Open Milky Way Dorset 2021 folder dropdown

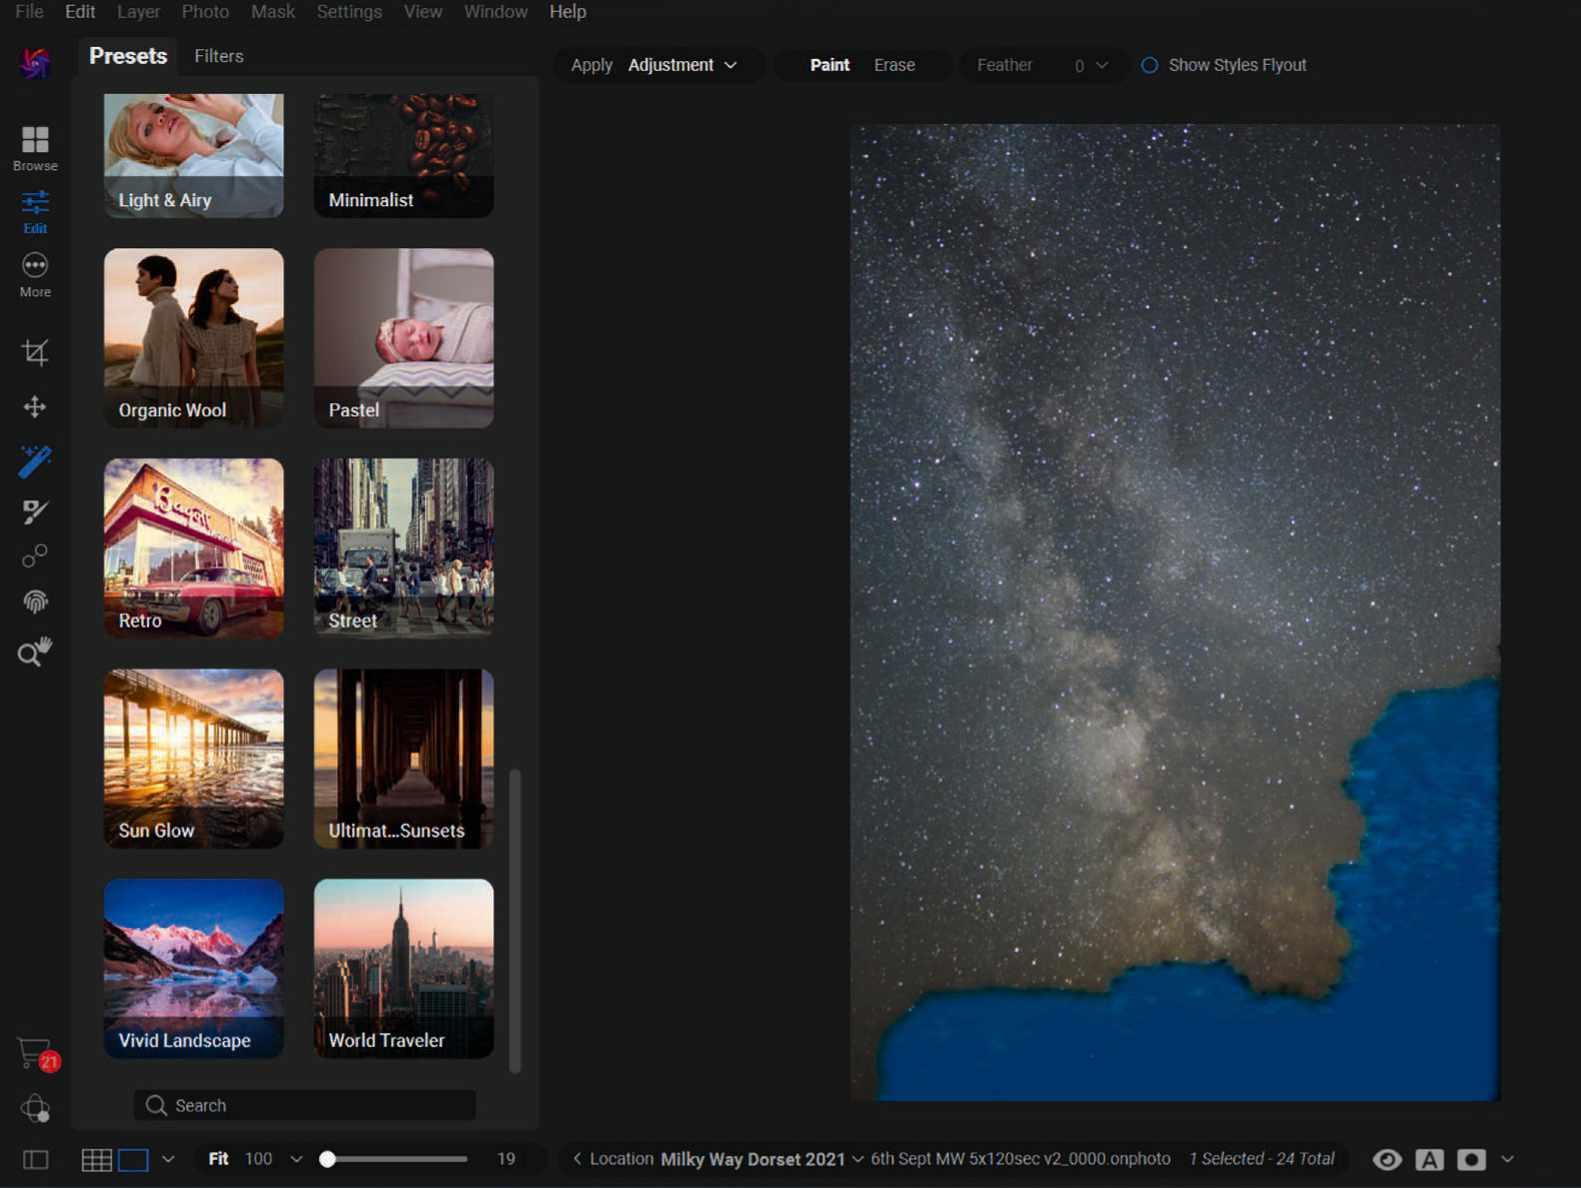coord(762,1159)
